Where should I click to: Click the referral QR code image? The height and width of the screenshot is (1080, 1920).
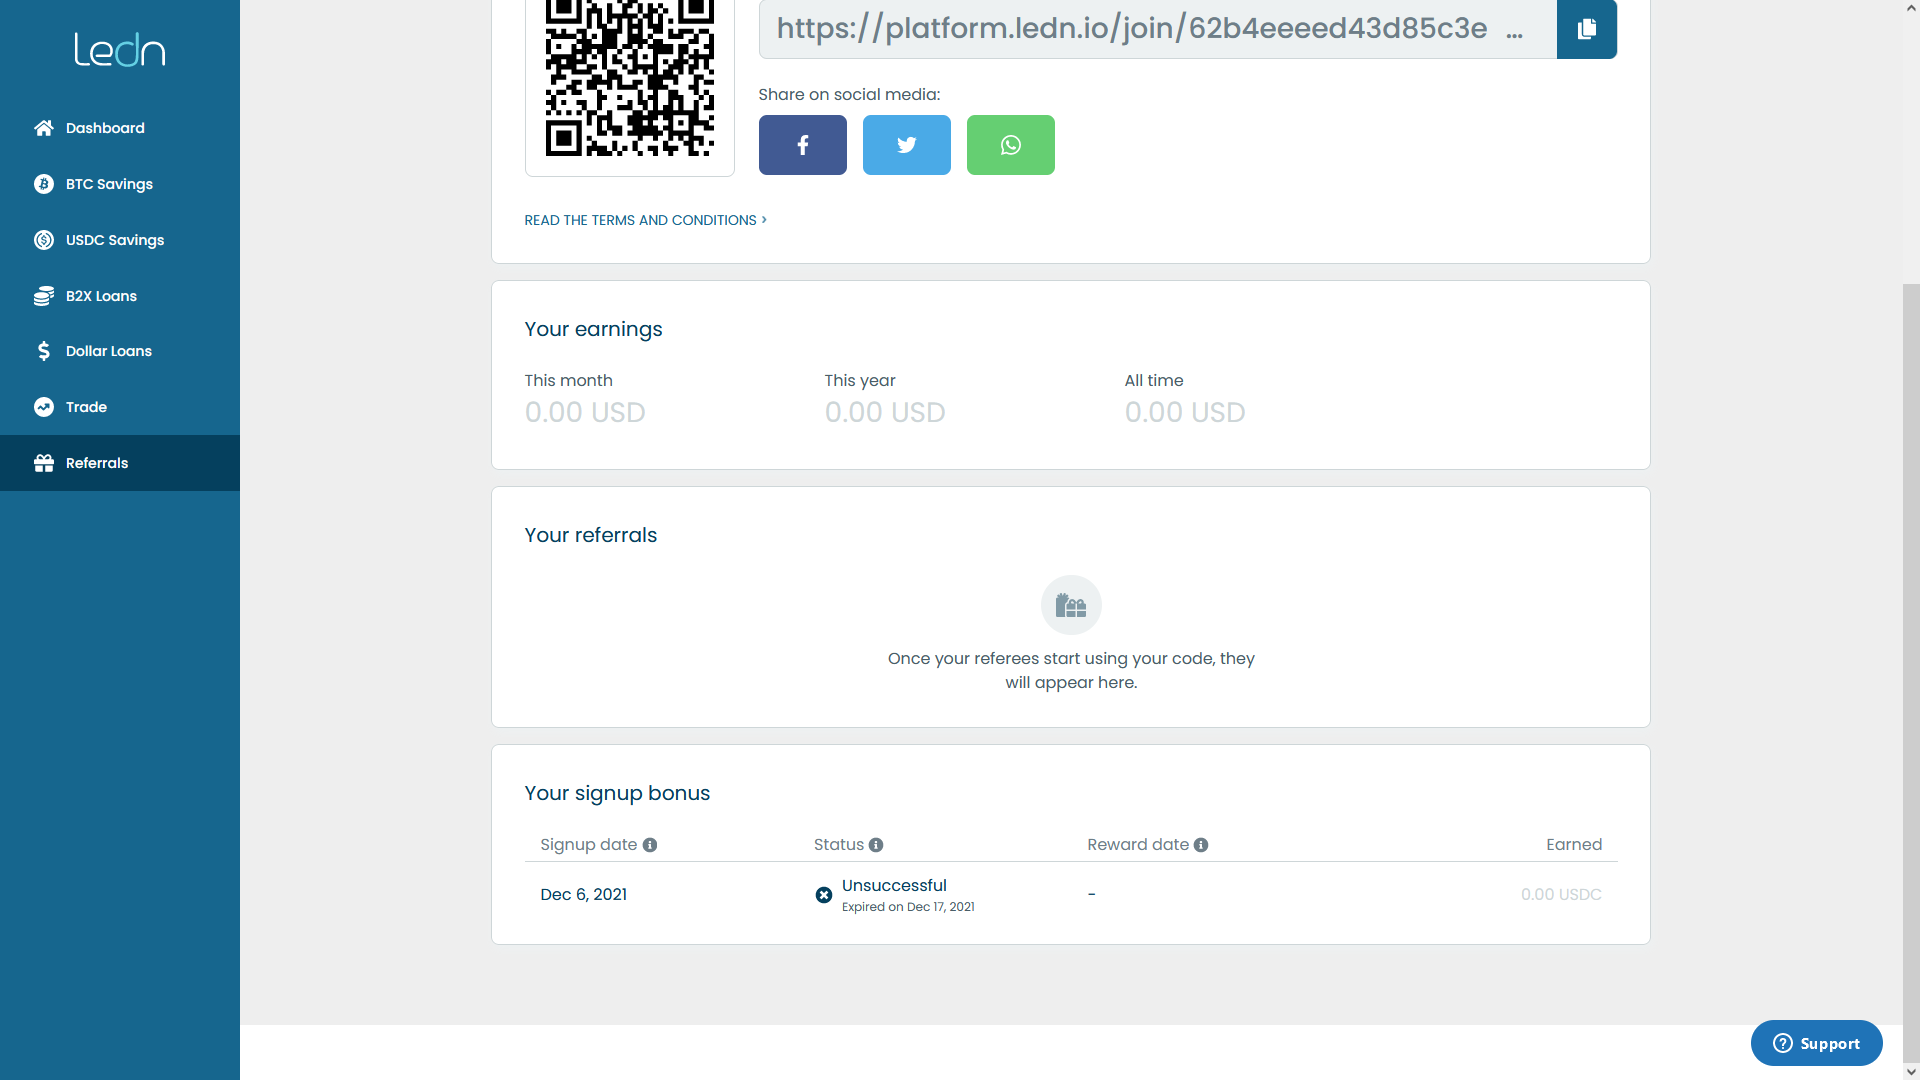click(x=629, y=80)
